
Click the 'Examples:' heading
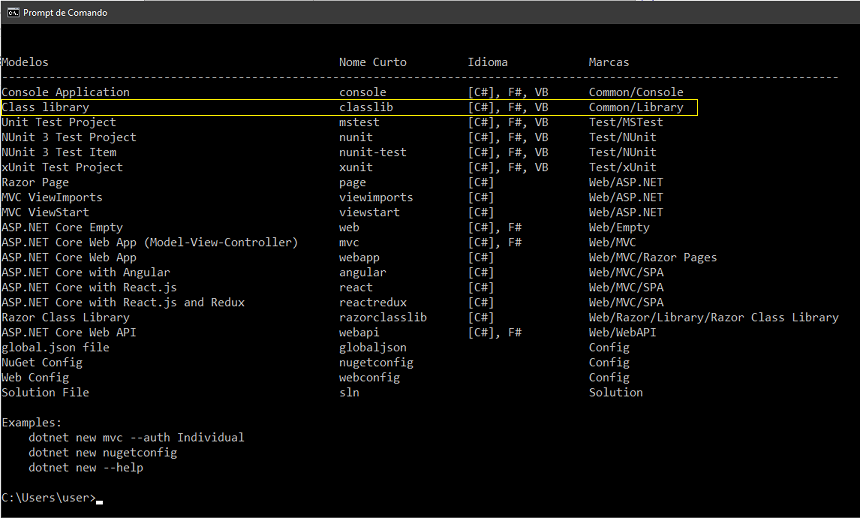point(32,423)
